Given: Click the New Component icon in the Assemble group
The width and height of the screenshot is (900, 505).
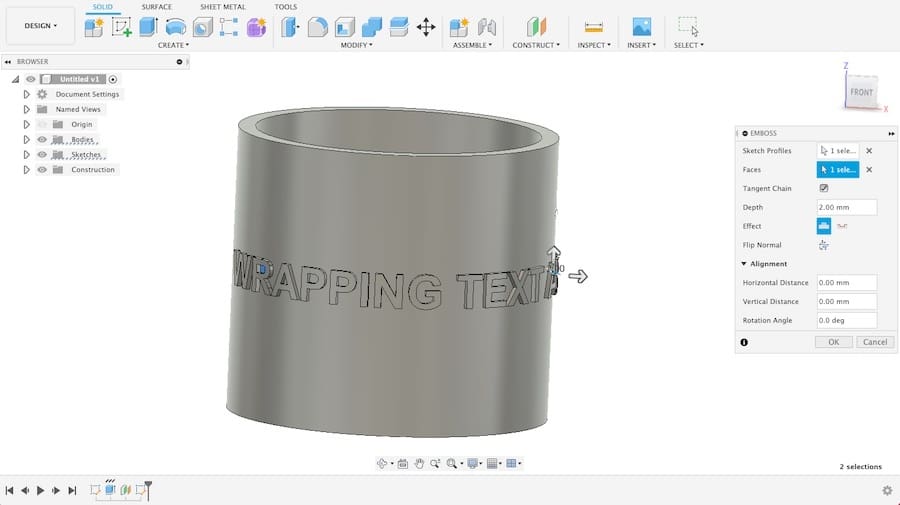Looking at the screenshot, I should 459,27.
